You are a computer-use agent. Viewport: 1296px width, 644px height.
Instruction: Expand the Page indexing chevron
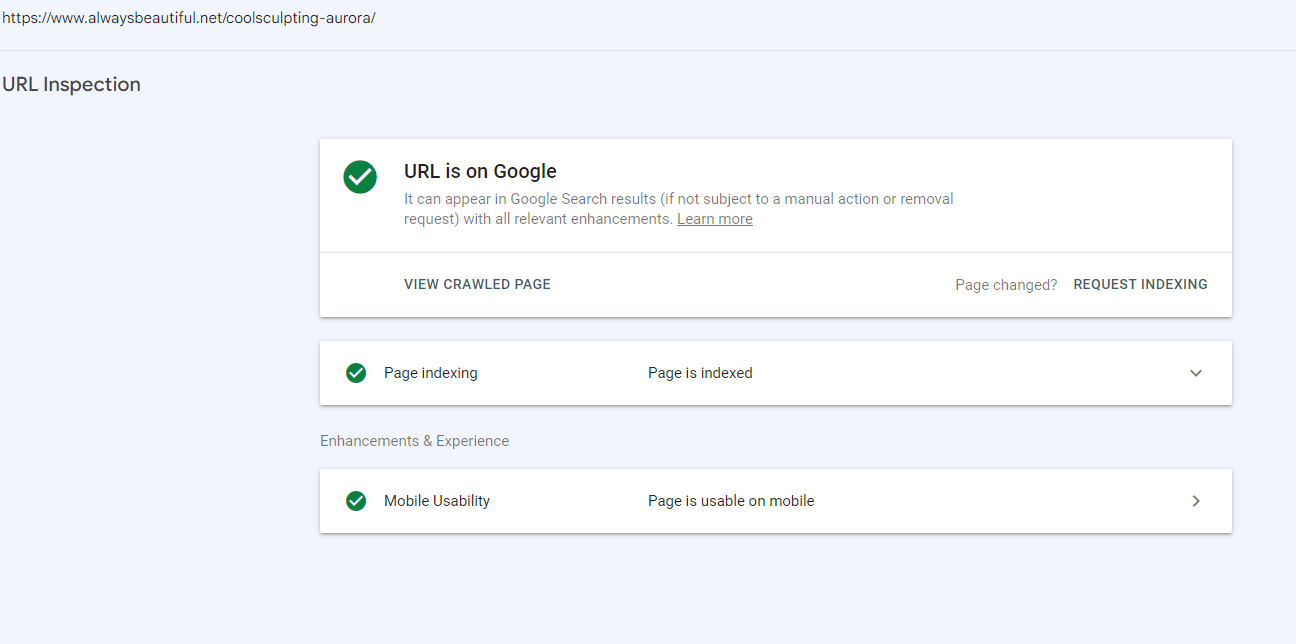(x=1196, y=373)
